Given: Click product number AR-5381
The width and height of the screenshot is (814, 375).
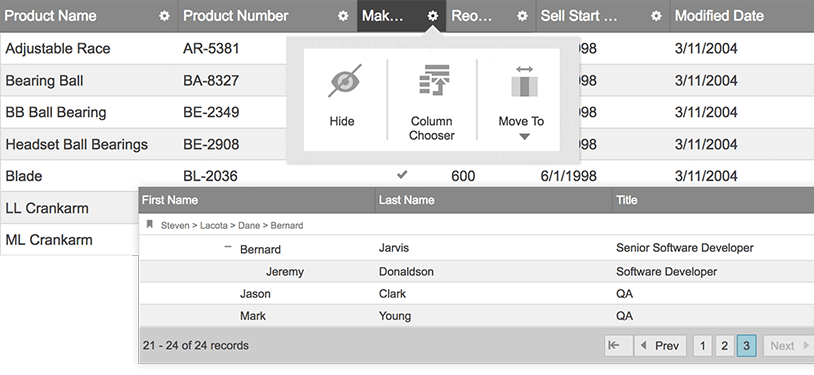Looking at the screenshot, I should pos(211,49).
